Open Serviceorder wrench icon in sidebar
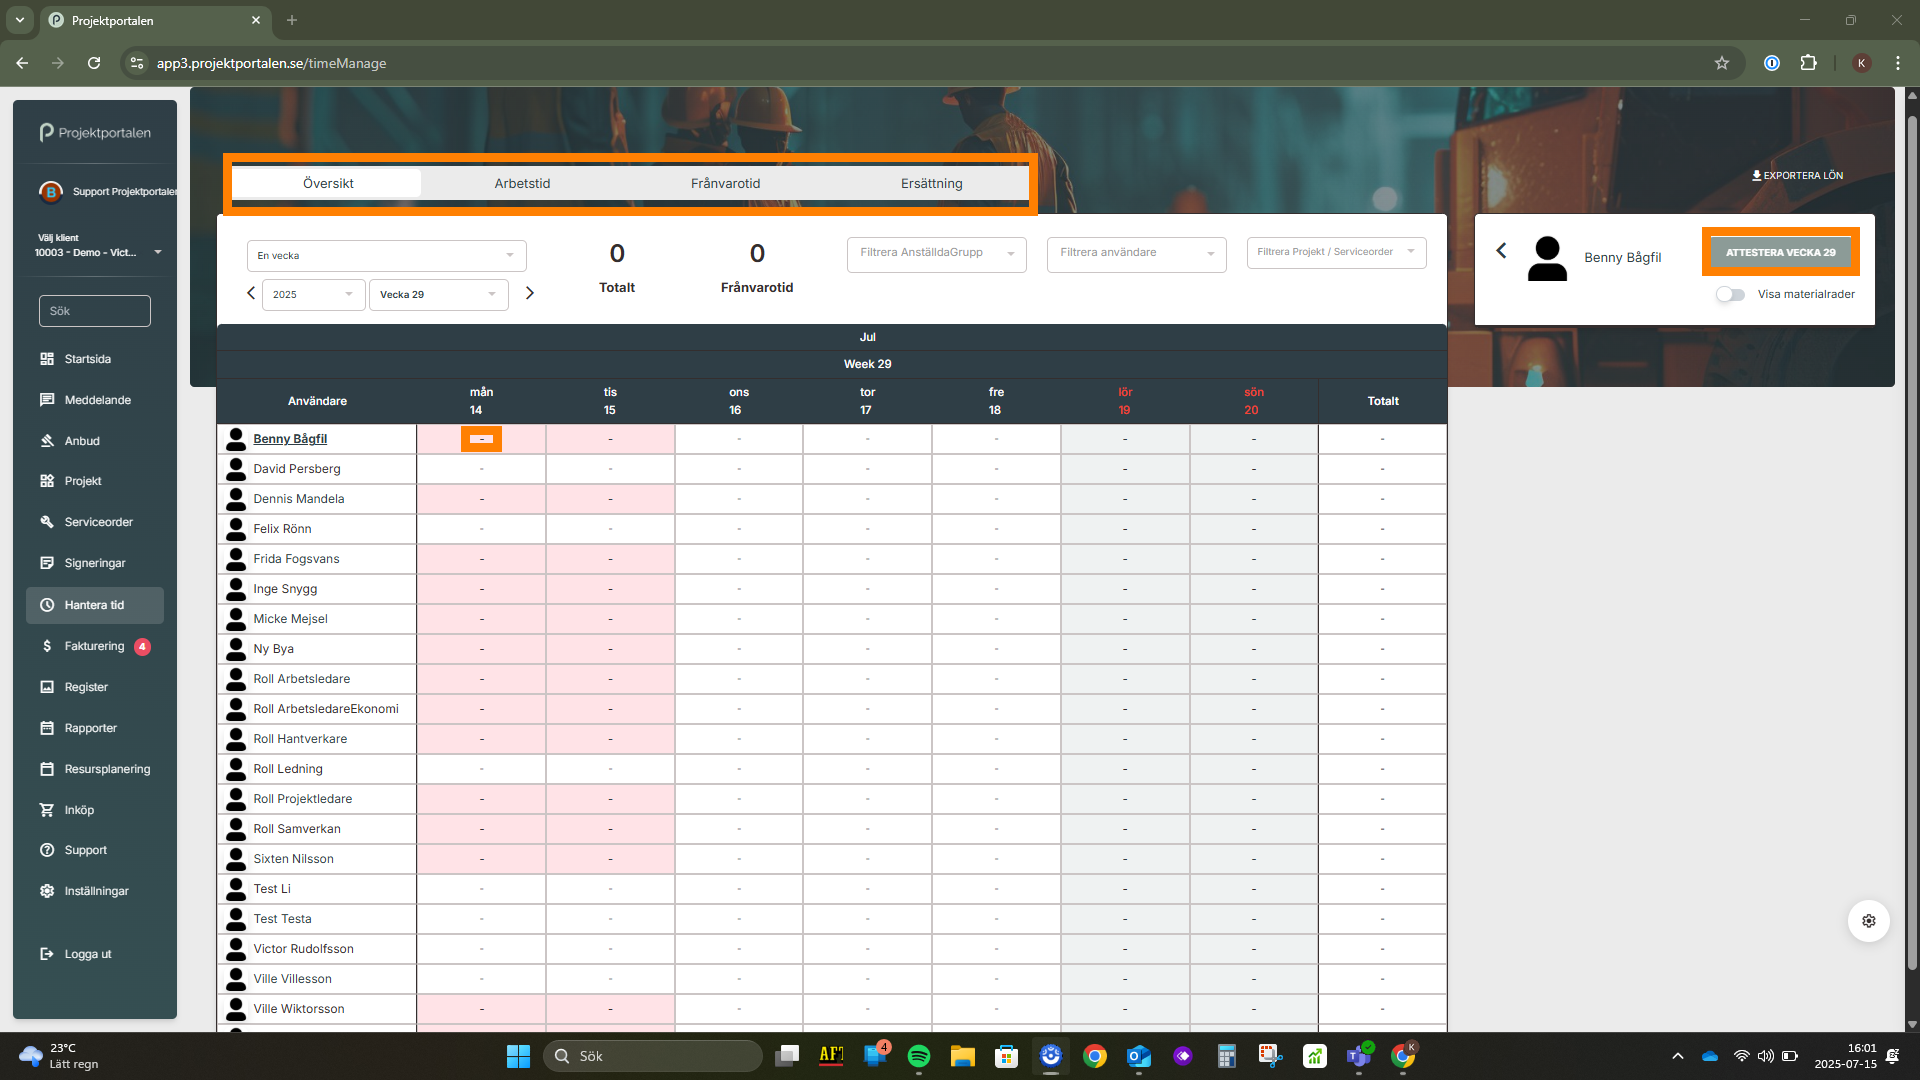Image resolution: width=1920 pixels, height=1080 pixels. click(x=47, y=522)
